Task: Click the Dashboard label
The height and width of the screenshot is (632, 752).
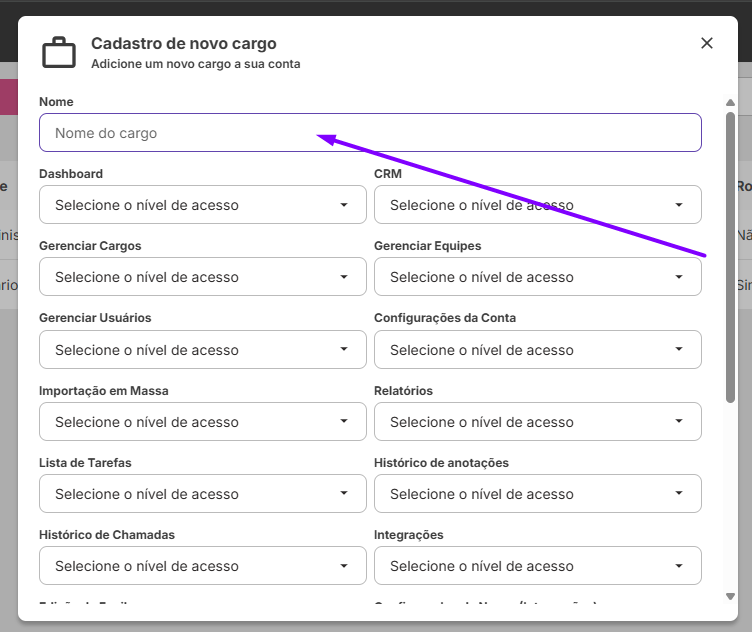Action: pyautogui.click(x=71, y=174)
